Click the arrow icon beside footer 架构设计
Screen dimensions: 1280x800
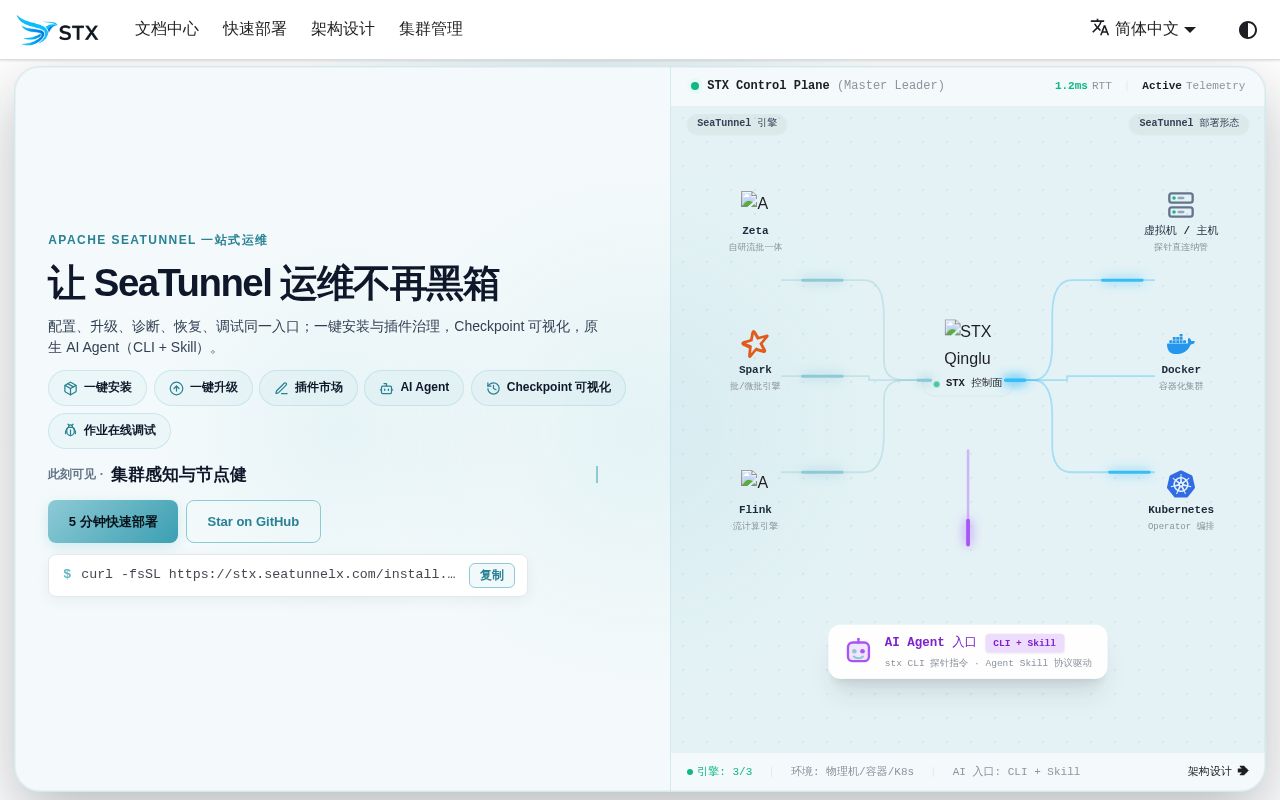coord(1243,771)
